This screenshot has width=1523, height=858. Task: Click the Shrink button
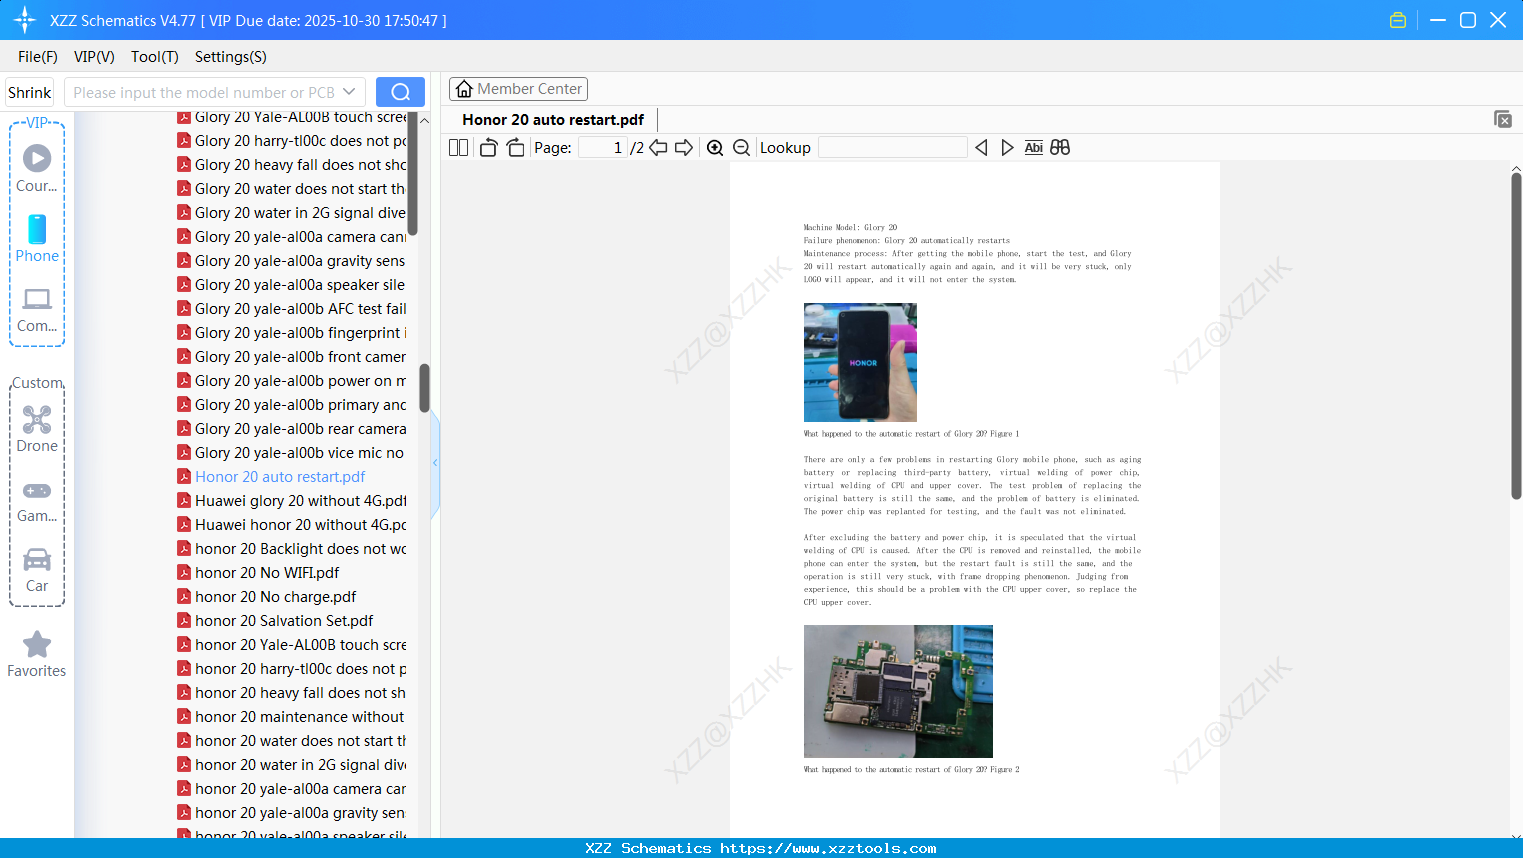pyautogui.click(x=30, y=92)
